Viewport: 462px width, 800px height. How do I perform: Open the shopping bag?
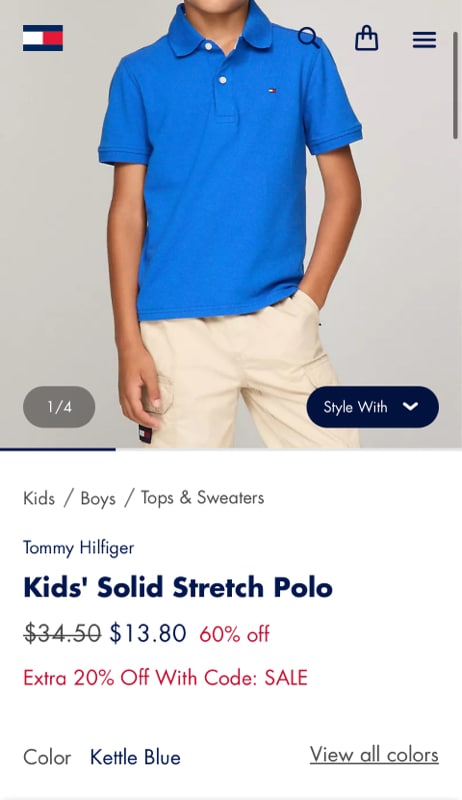[367, 38]
